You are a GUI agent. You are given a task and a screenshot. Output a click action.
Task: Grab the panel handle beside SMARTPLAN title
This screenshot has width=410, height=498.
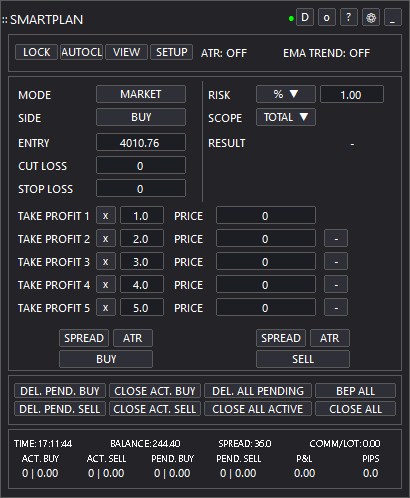[x=5, y=20]
